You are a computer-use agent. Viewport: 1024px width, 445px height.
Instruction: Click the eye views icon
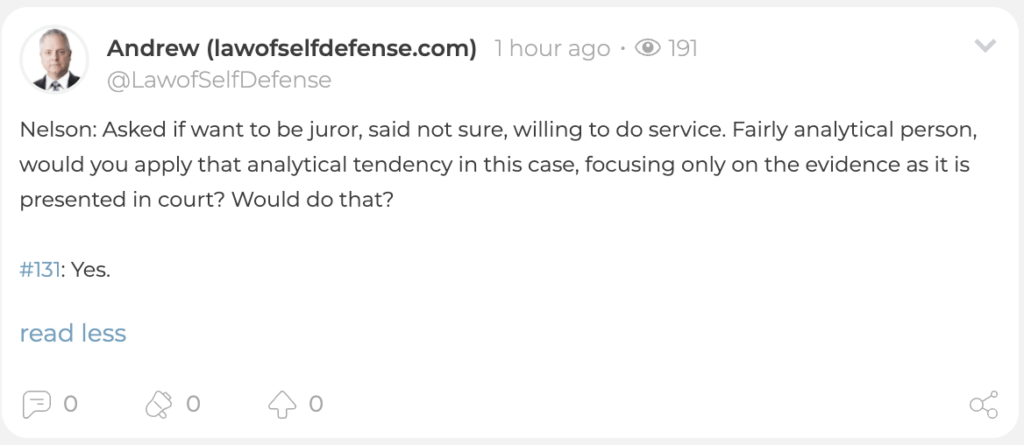click(648, 48)
